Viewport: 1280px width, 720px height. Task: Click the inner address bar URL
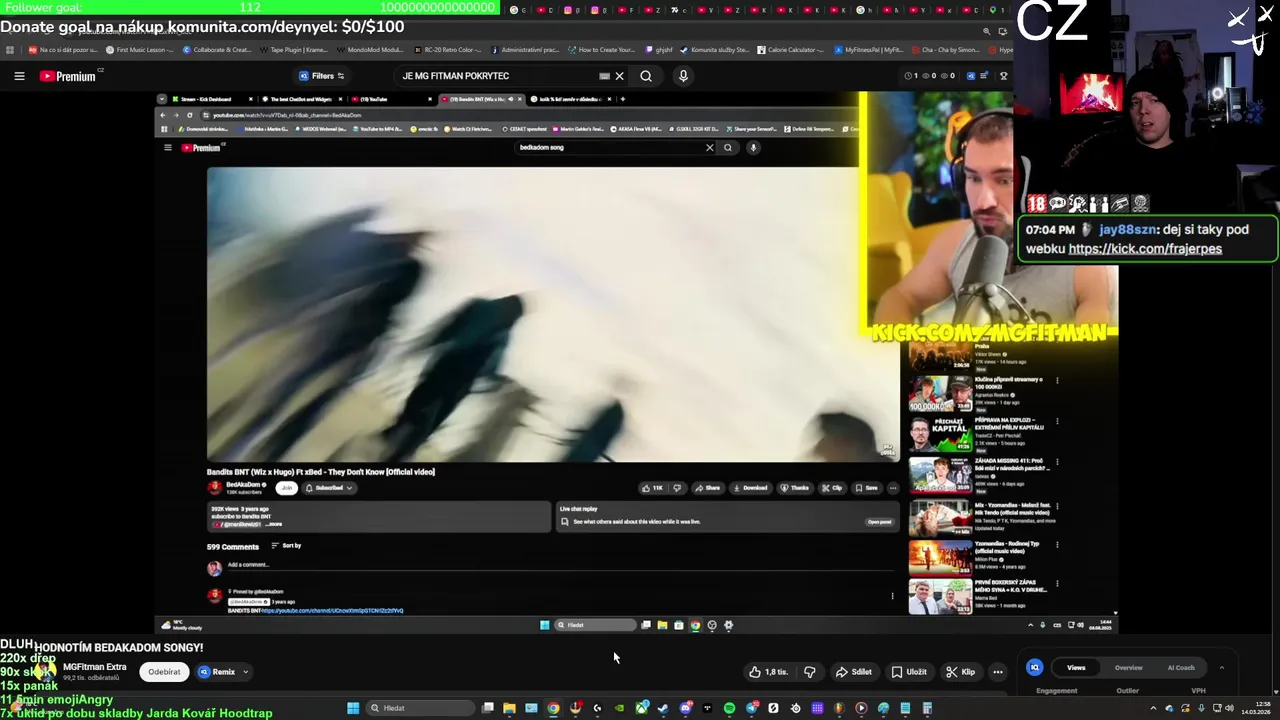287,115
